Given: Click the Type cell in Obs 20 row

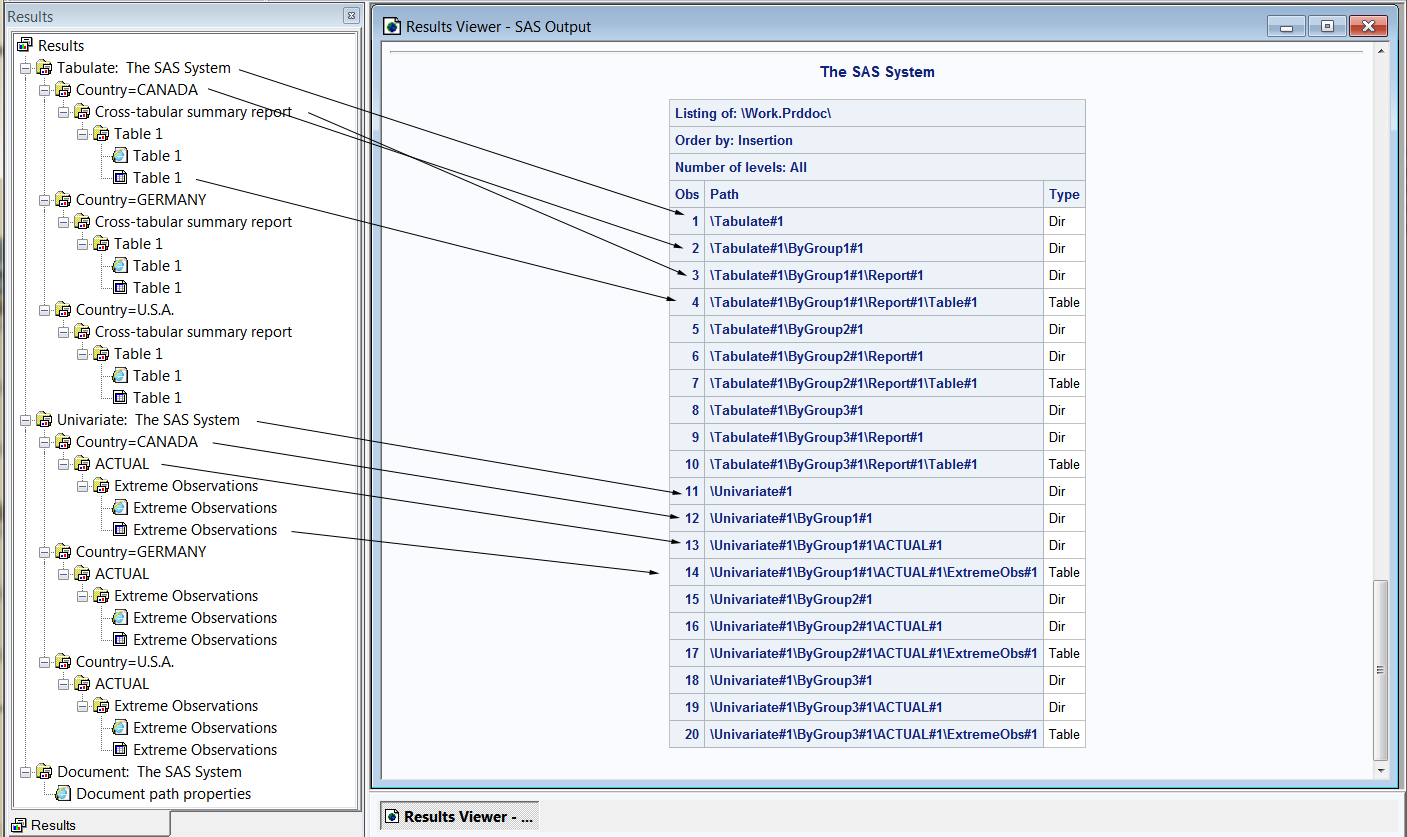Looking at the screenshot, I should click(1064, 734).
